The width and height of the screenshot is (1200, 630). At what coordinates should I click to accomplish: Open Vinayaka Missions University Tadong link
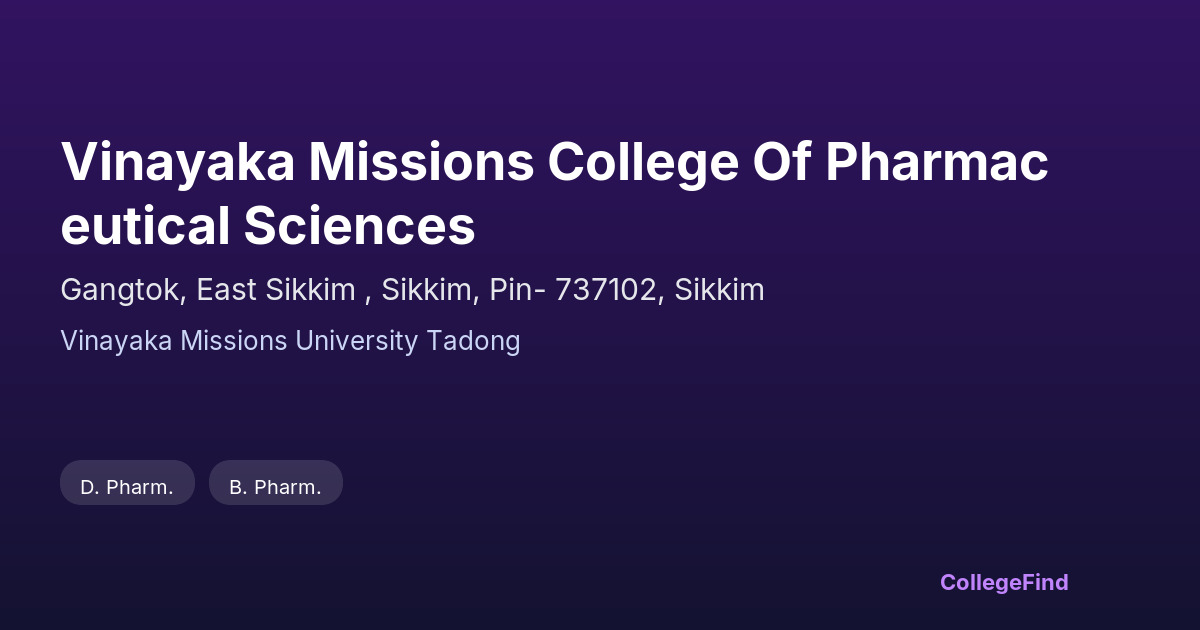290,341
